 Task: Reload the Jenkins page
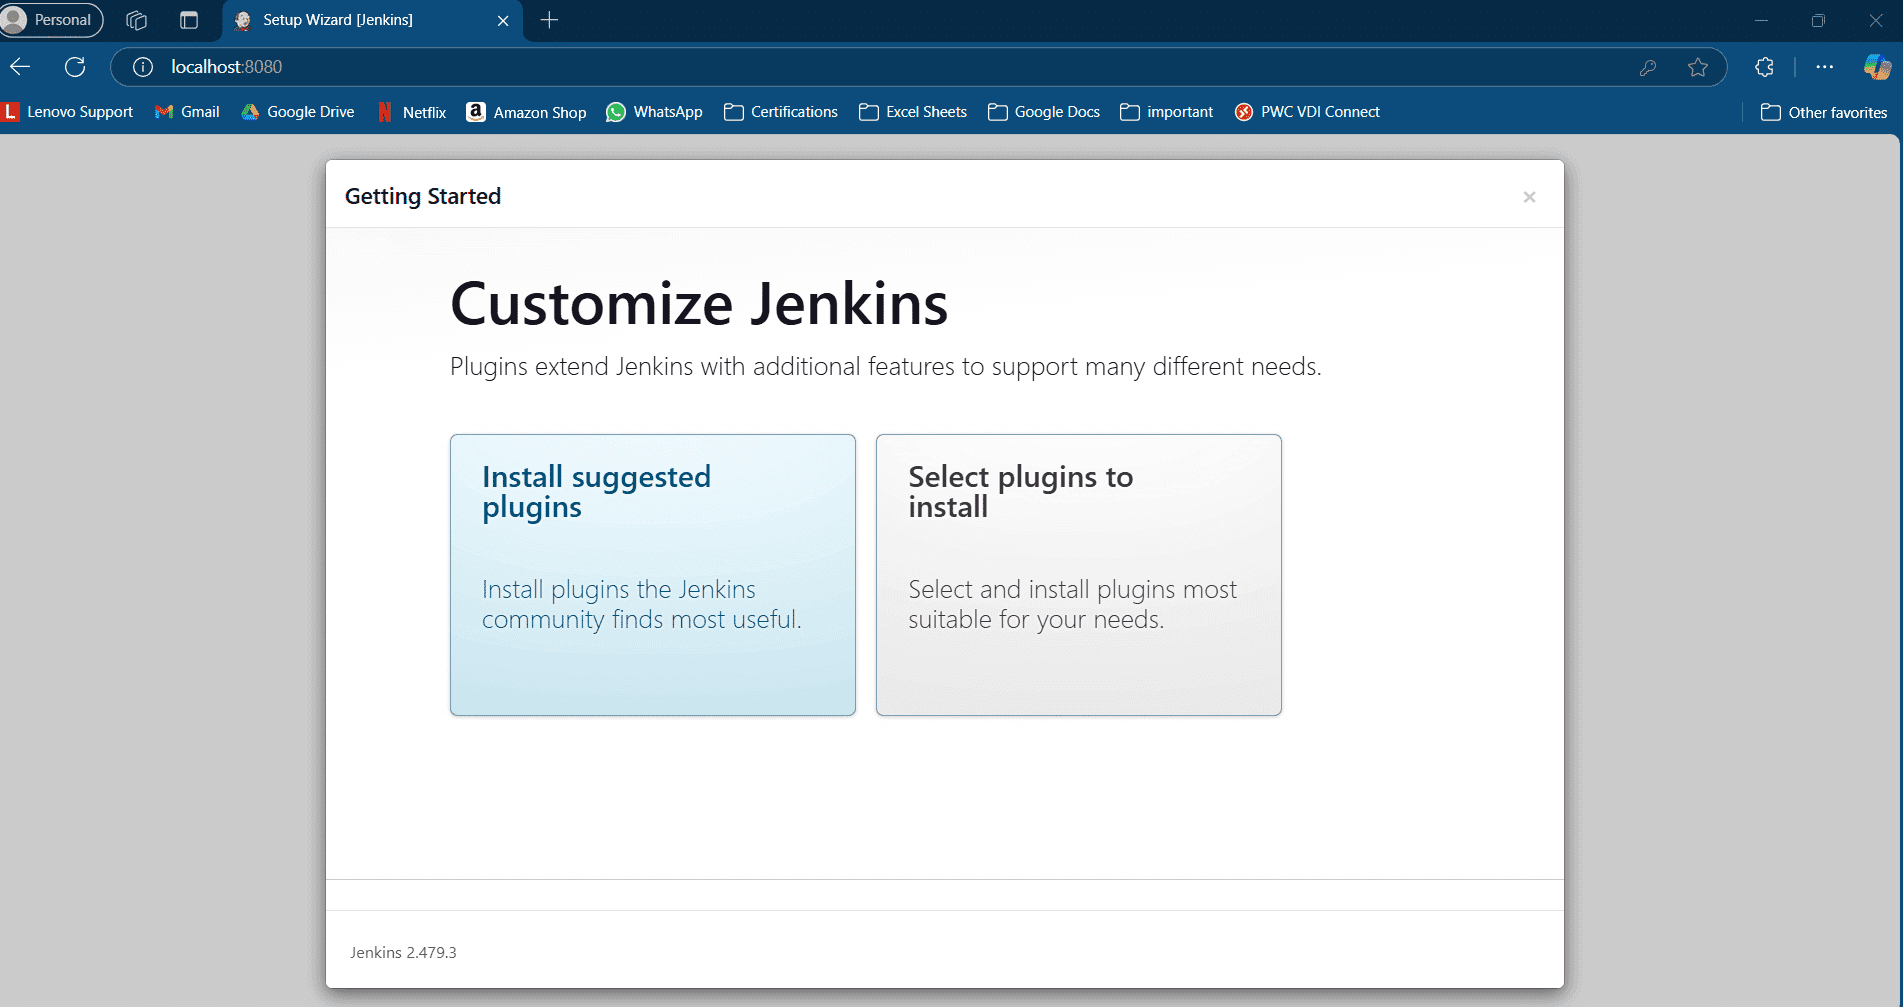click(x=75, y=67)
